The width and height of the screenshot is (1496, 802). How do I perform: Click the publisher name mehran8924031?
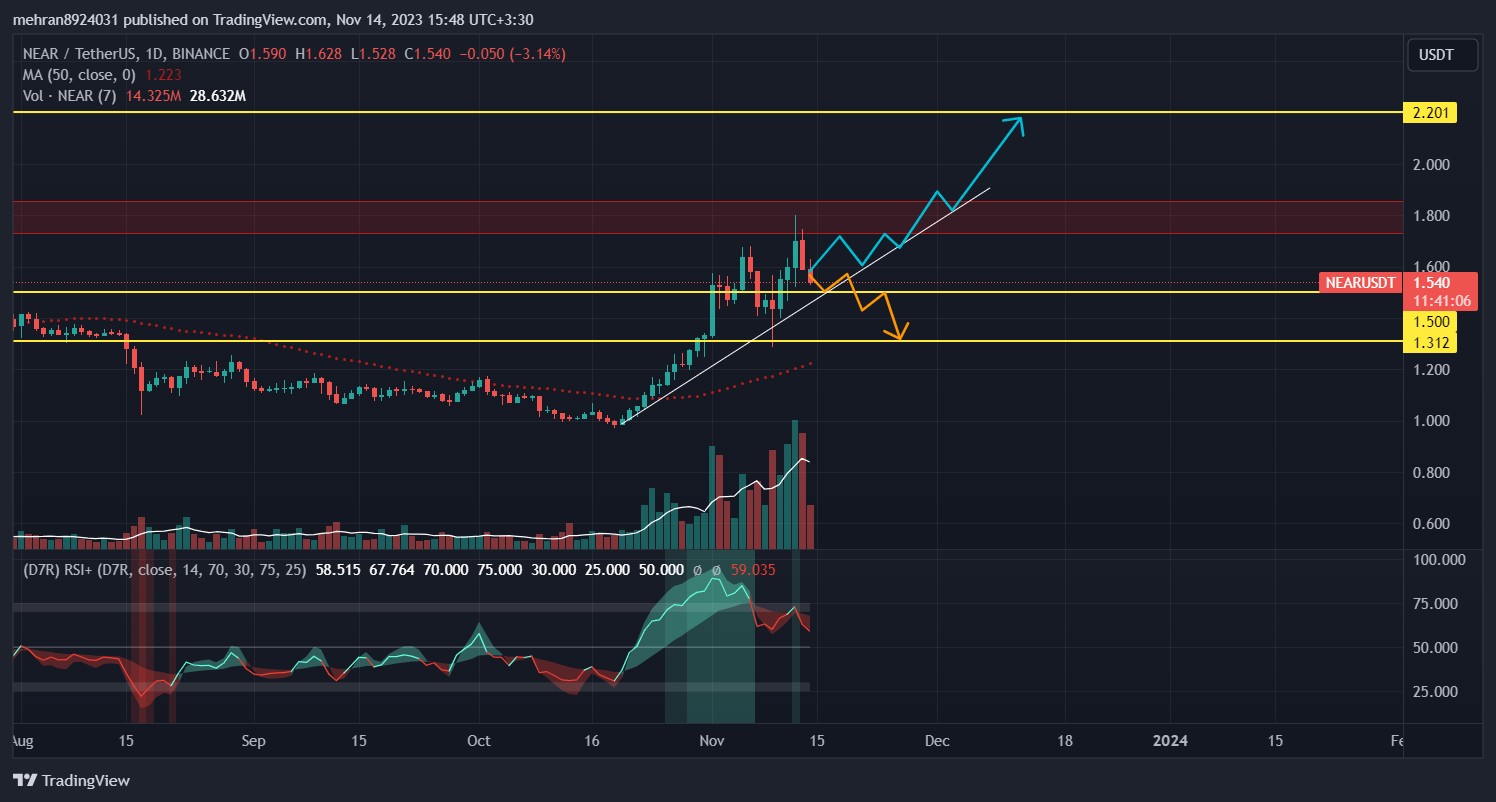pos(64,20)
